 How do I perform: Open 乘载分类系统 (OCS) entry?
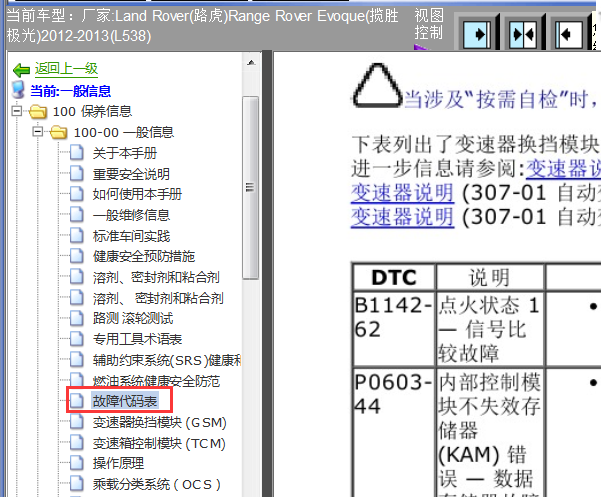click(x=156, y=484)
